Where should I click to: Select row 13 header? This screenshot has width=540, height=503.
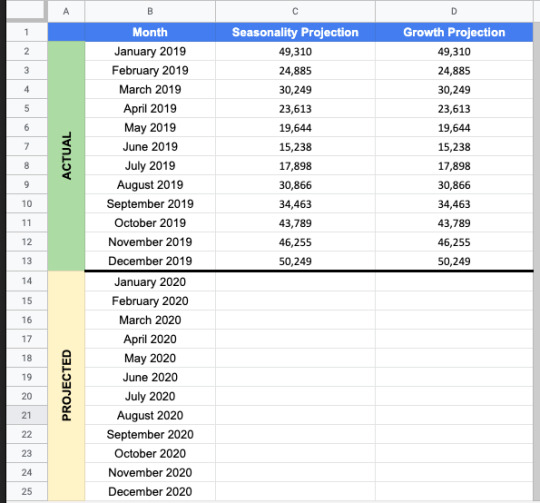(x=27, y=261)
